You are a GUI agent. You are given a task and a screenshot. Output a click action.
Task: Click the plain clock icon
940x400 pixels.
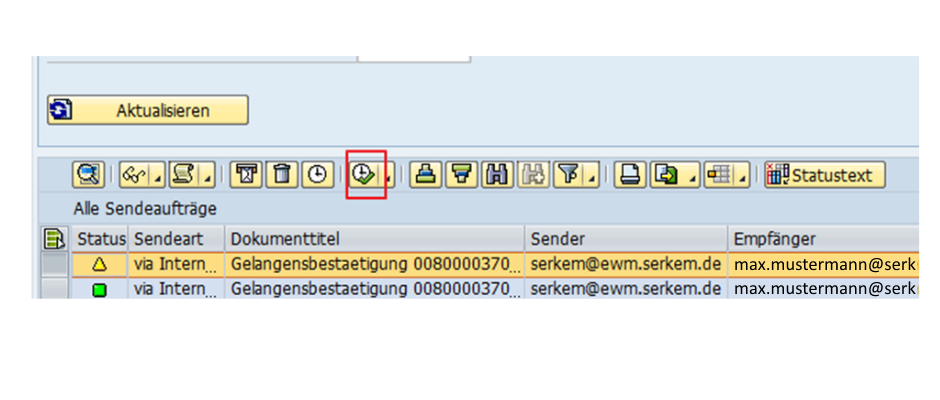click(x=318, y=175)
